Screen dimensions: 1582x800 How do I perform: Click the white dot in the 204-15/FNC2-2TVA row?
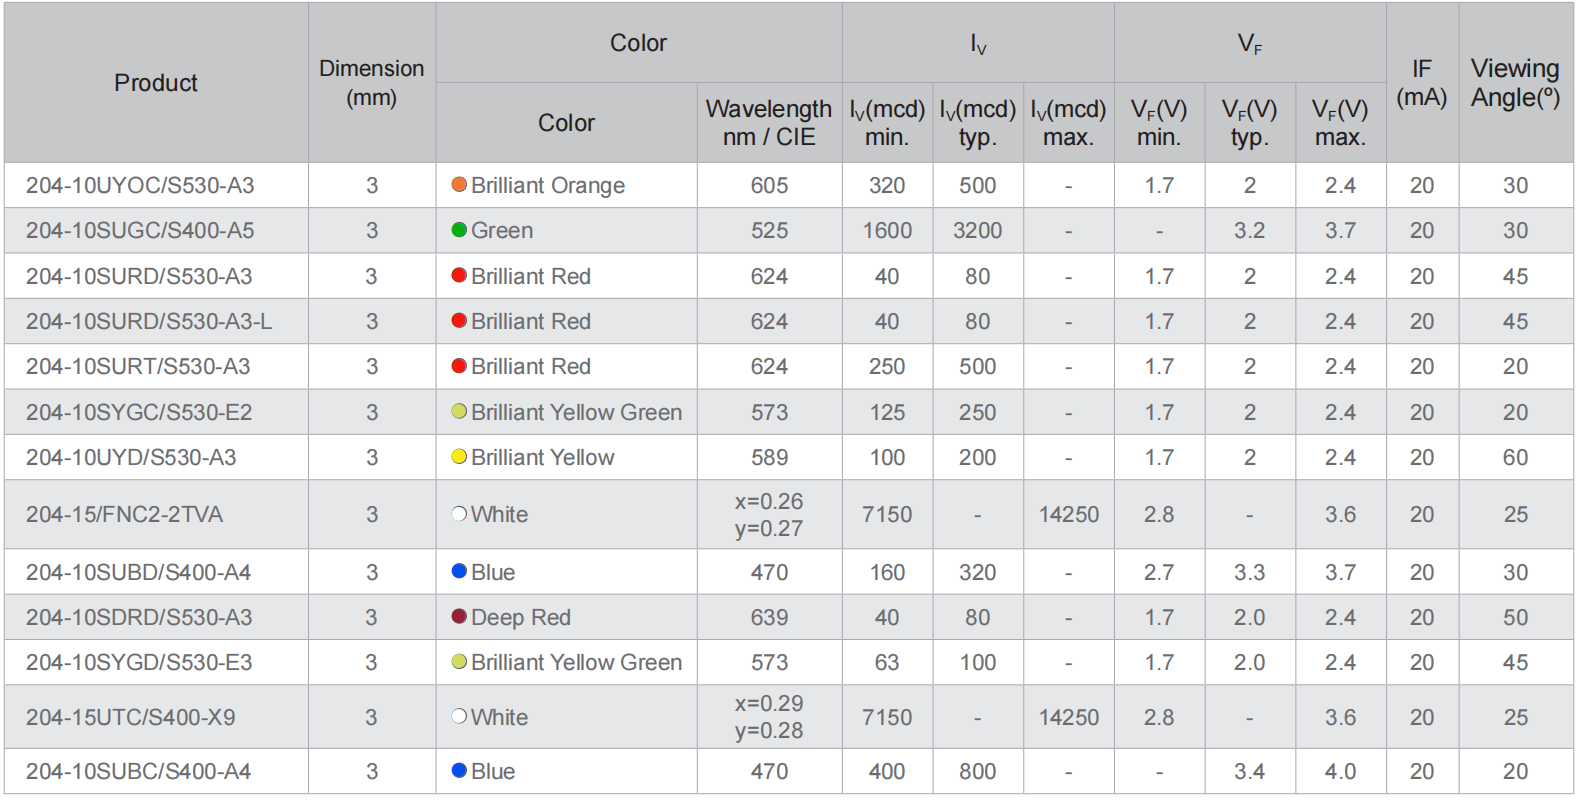click(459, 514)
